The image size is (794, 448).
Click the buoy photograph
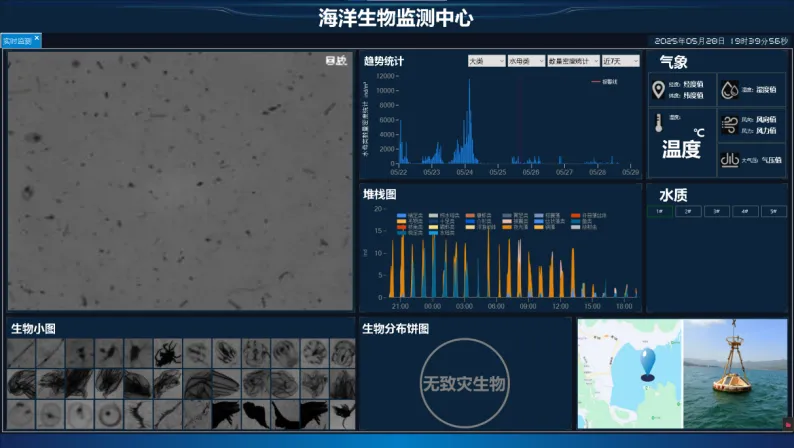pyautogui.click(x=735, y=374)
